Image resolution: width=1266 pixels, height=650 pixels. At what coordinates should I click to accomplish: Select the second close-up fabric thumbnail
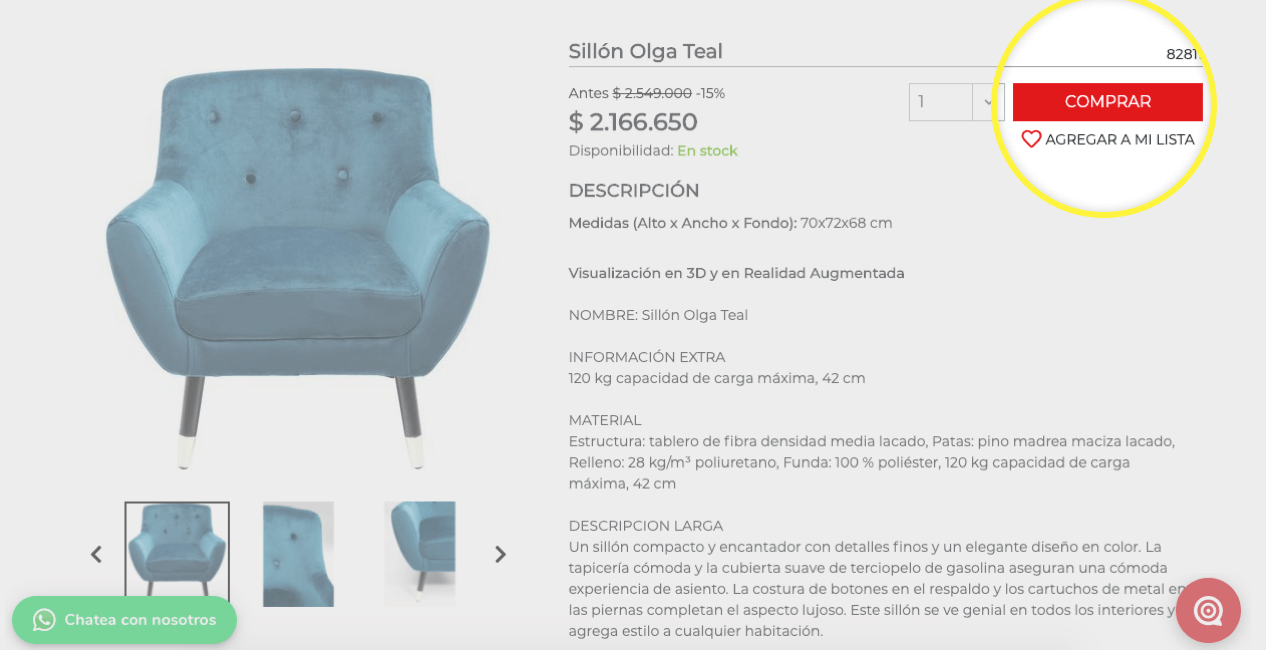point(298,553)
